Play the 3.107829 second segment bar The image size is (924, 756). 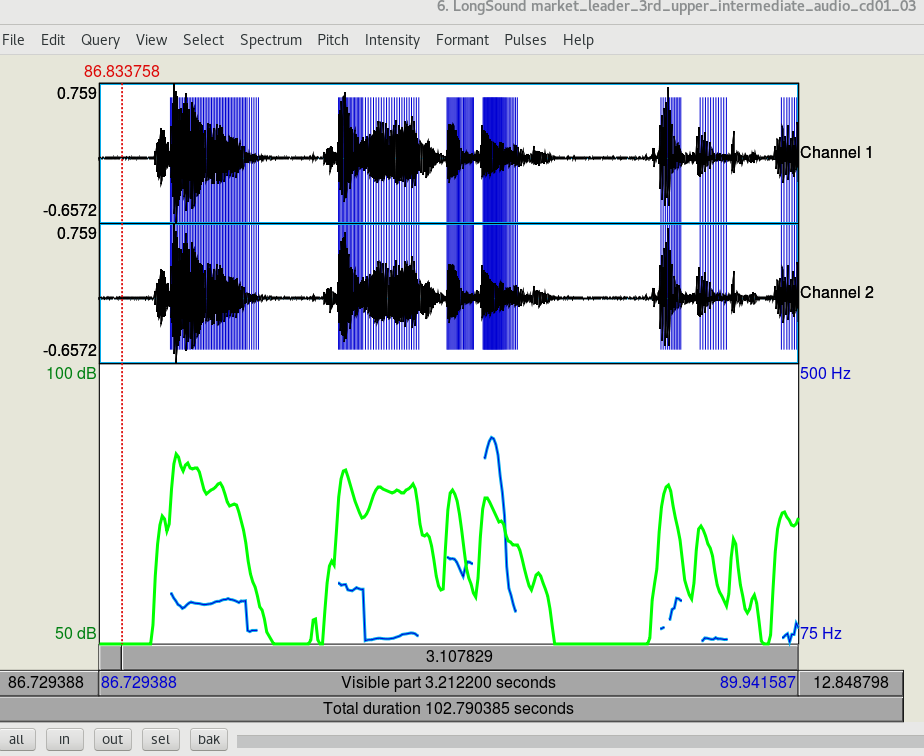tap(459, 657)
